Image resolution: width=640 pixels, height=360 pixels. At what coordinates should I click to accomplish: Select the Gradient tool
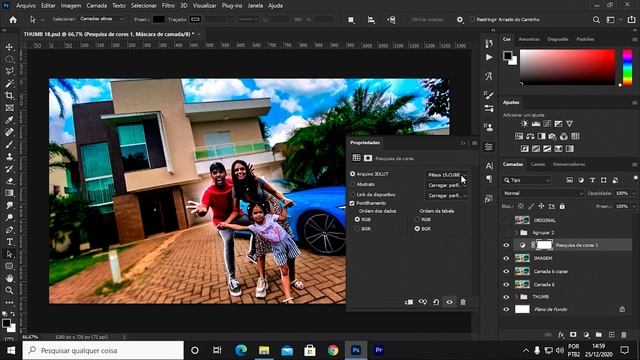[9, 193]
